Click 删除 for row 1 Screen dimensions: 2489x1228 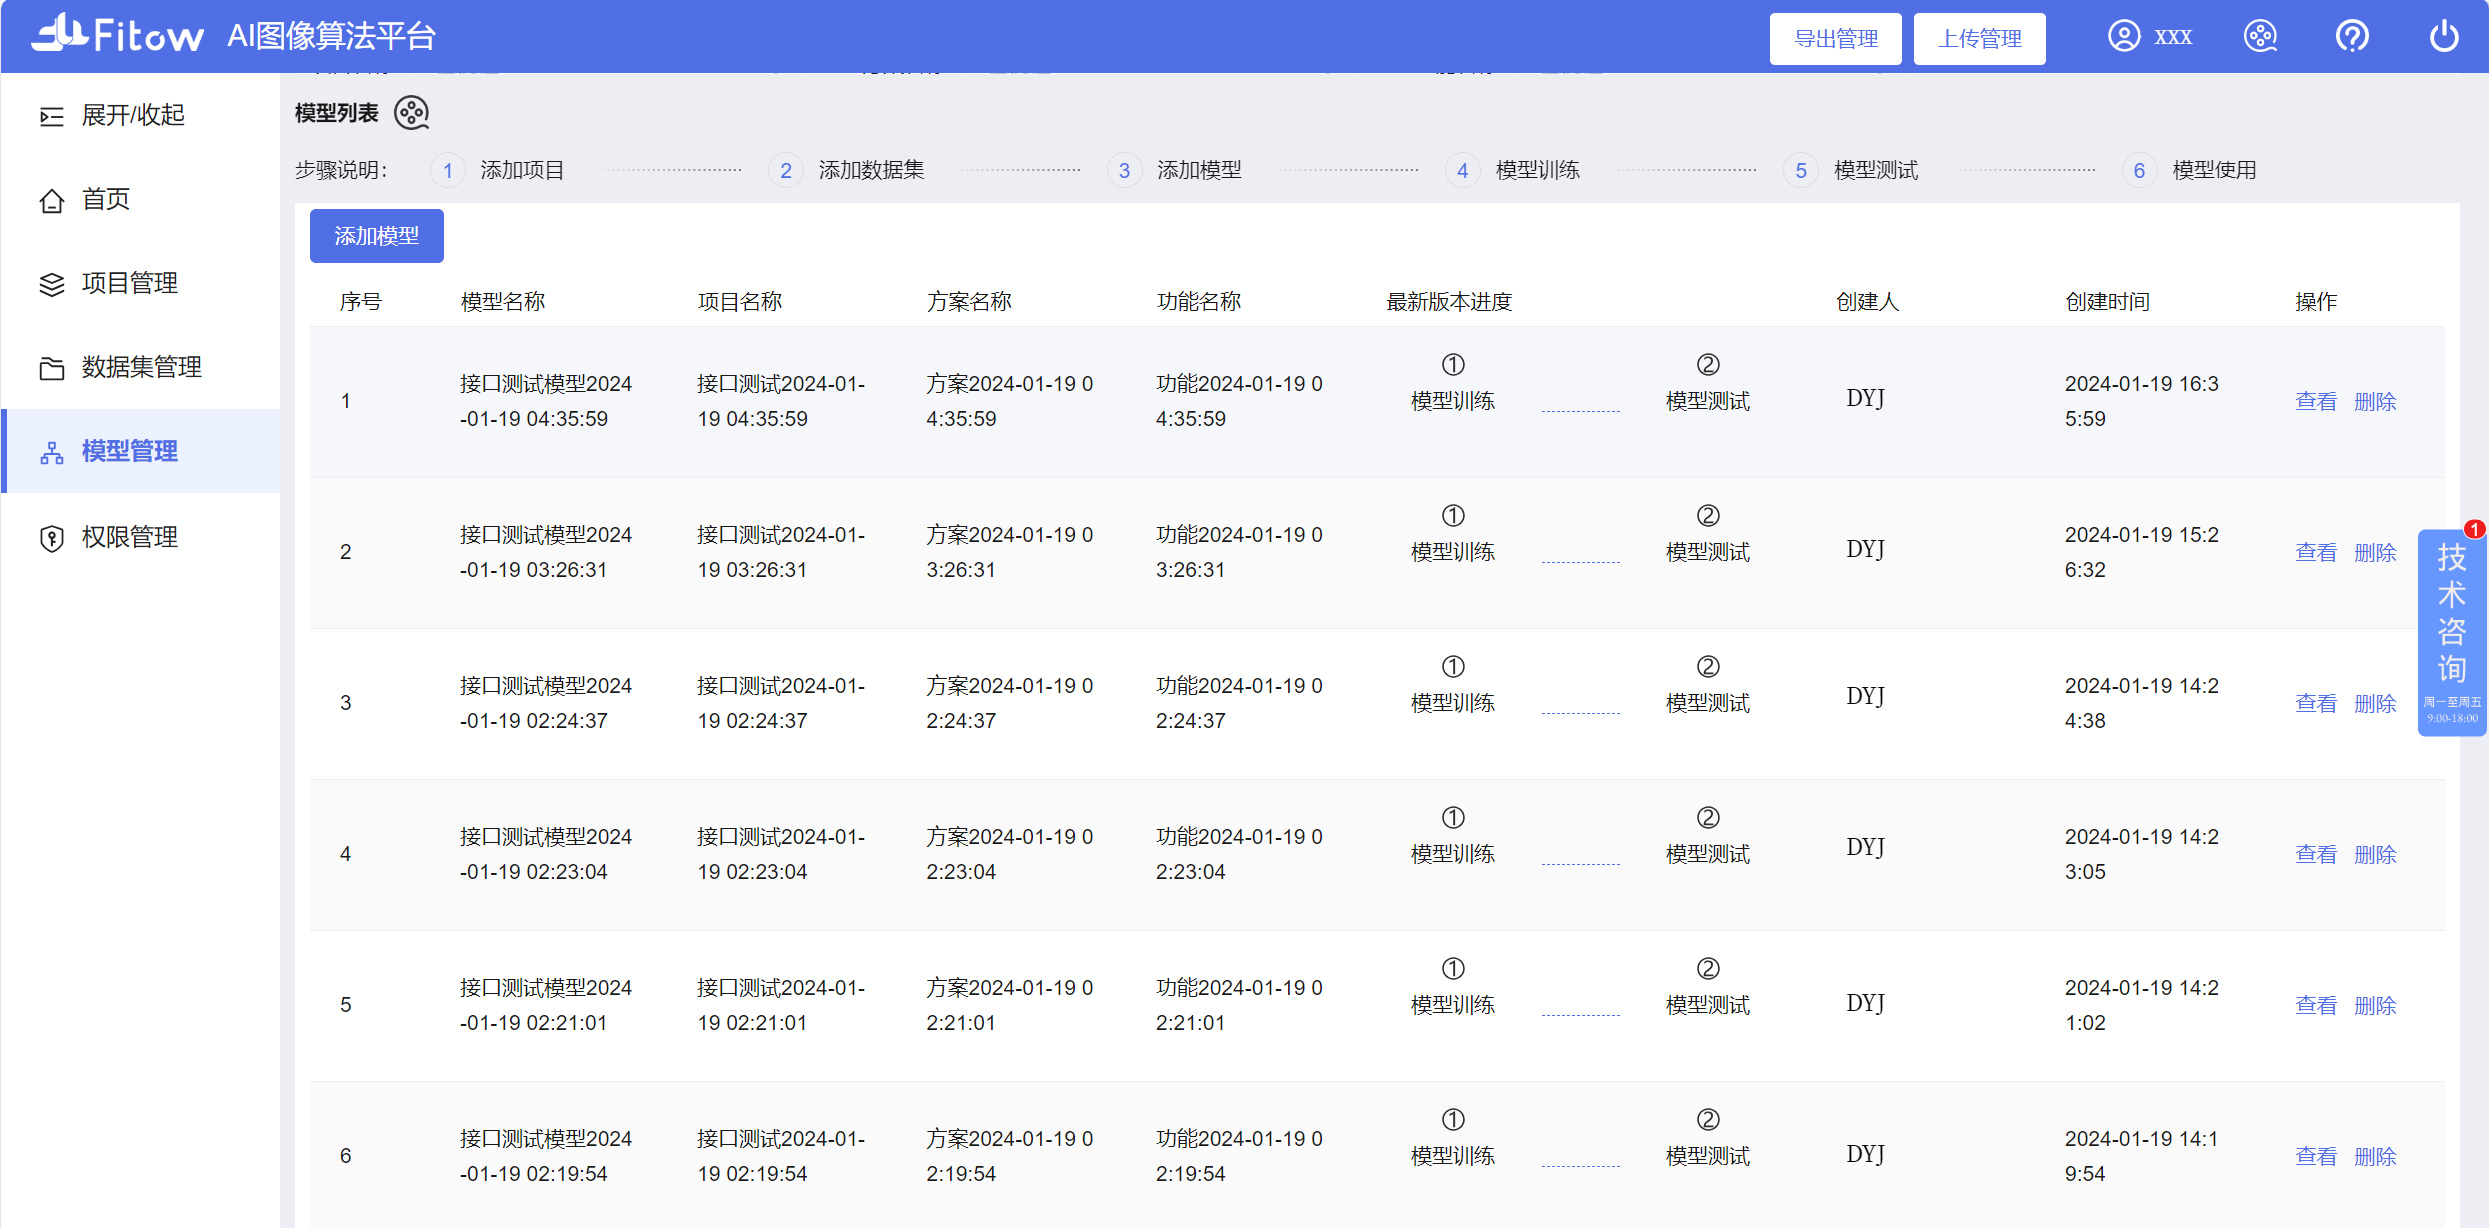tap(2376, 401)
